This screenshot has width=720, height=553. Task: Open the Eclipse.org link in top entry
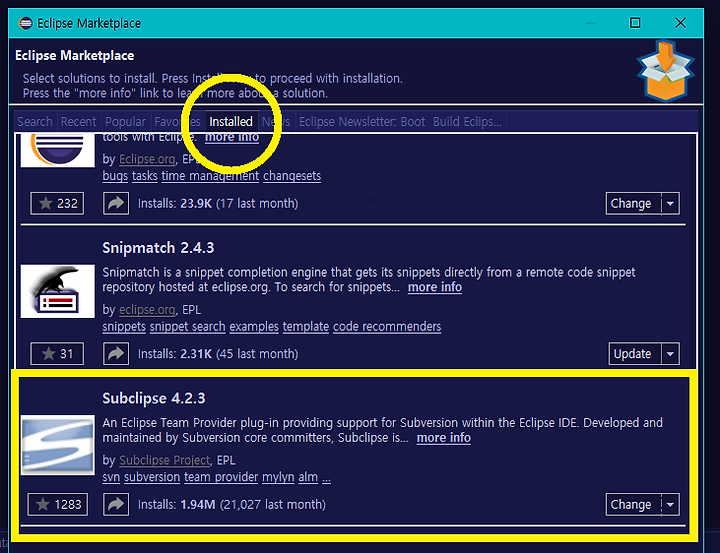click(x=147, y=159)
